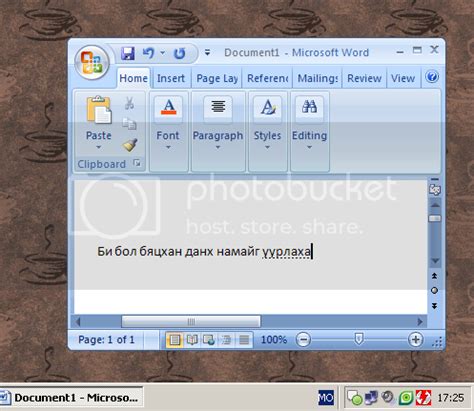Click the Page: 1 of 1 status indicator

pos(106,340)
